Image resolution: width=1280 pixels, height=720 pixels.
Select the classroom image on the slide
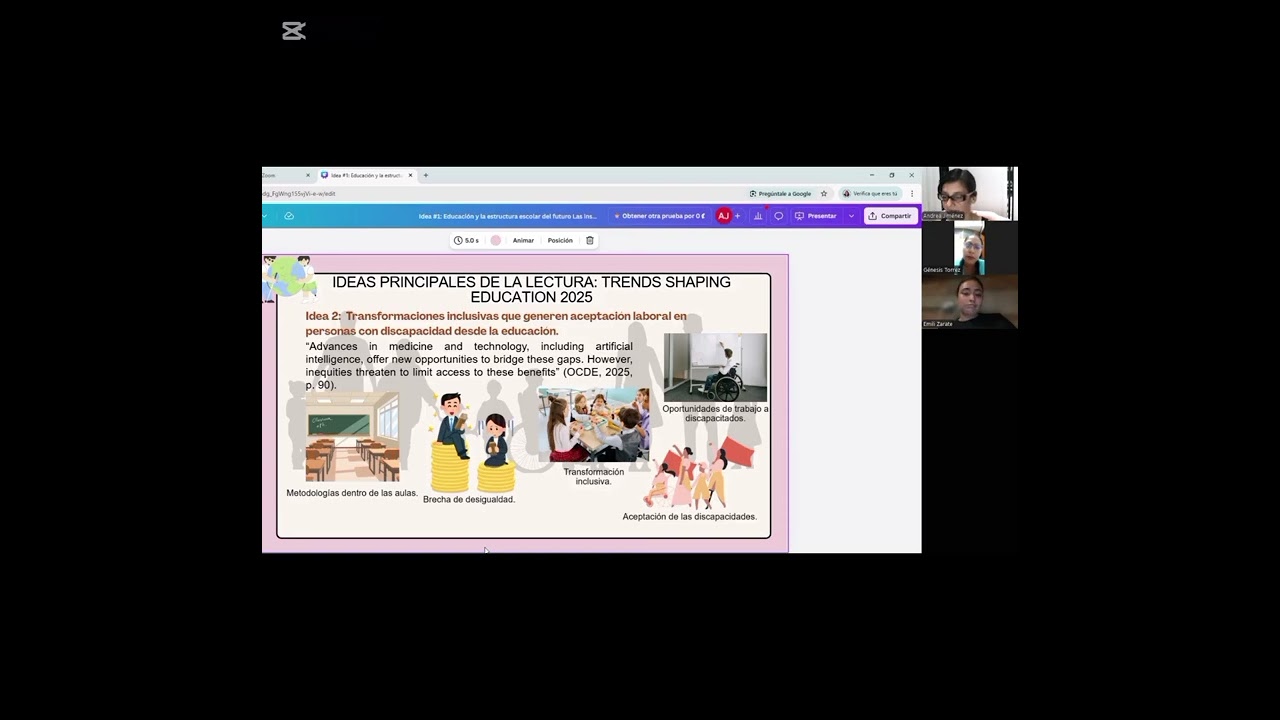(x=352, y=438)
